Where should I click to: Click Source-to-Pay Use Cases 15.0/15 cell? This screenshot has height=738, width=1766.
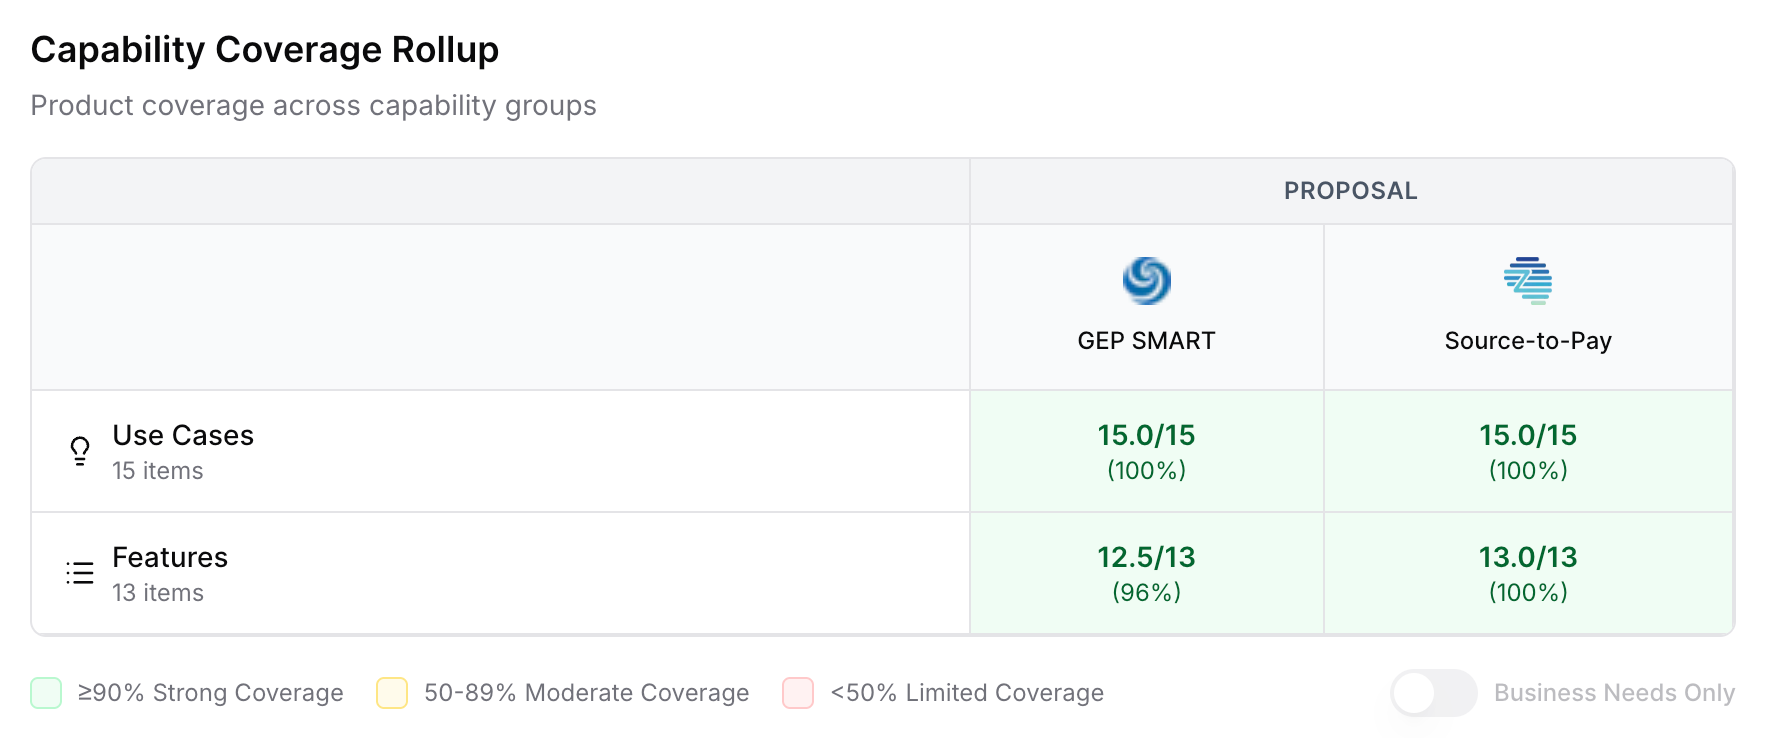(1527, 451)
